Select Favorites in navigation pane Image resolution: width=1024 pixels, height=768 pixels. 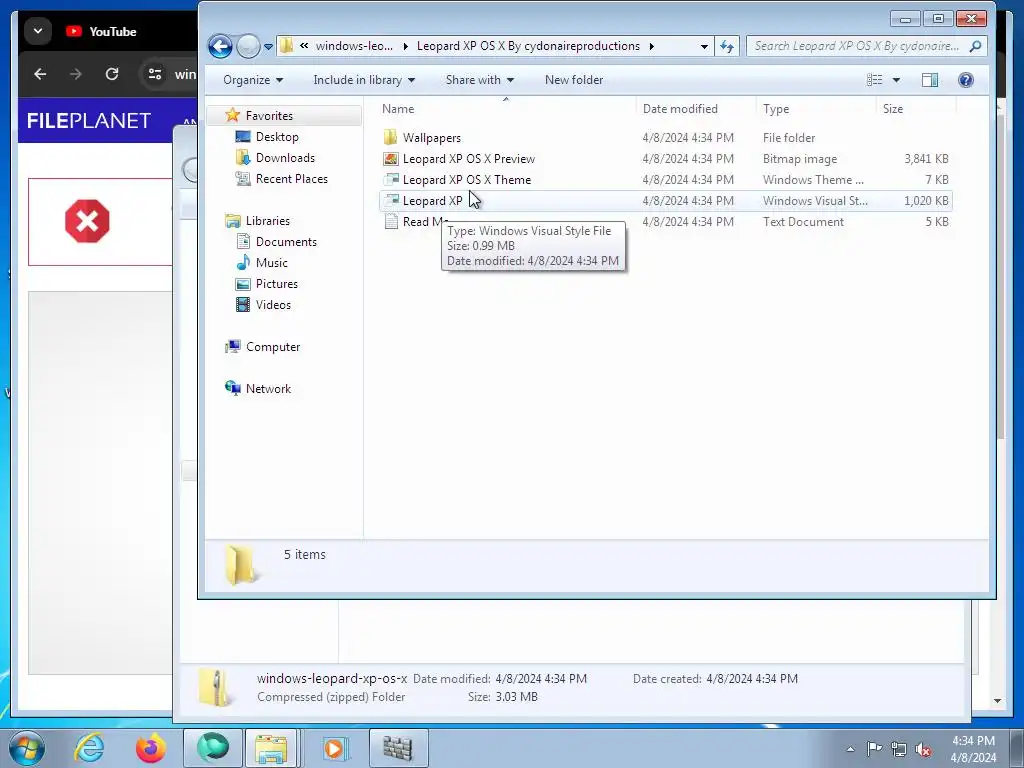tap(268, 116)
